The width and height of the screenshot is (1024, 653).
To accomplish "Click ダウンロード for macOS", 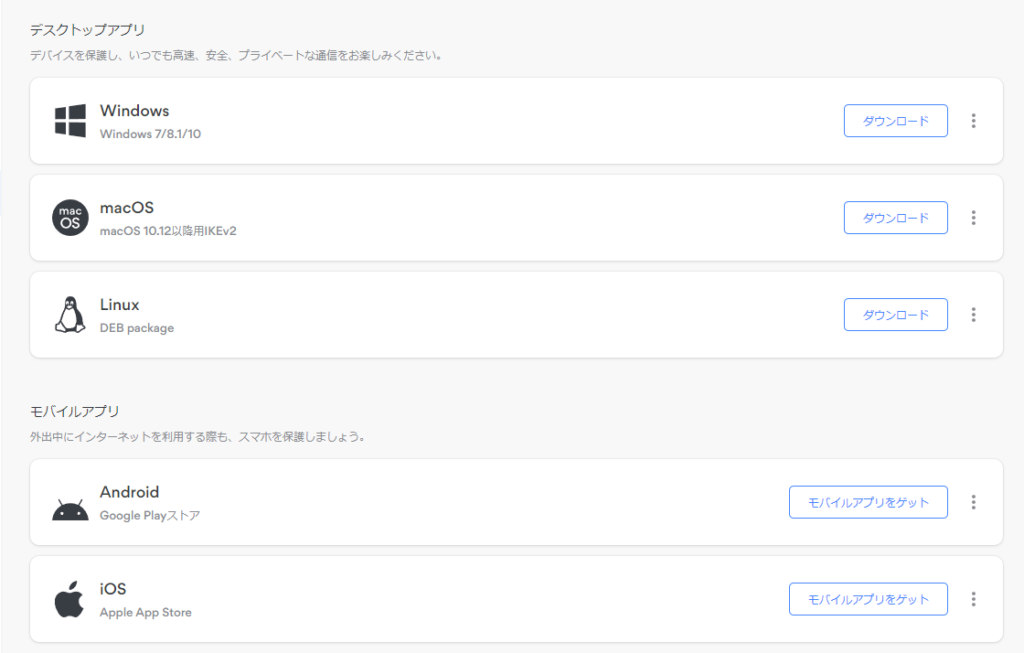I will point(895,217).
